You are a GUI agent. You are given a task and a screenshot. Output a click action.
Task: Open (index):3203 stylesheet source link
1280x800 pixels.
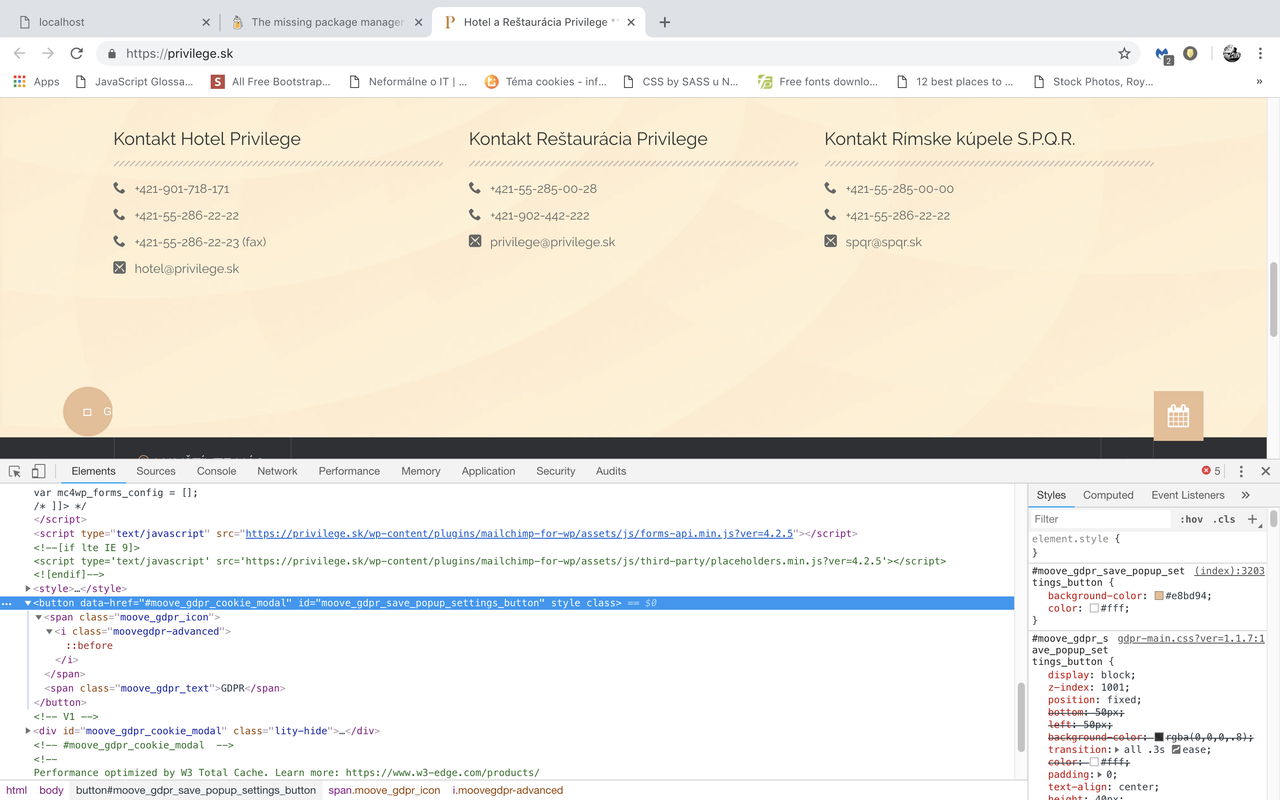(1230, 571)
